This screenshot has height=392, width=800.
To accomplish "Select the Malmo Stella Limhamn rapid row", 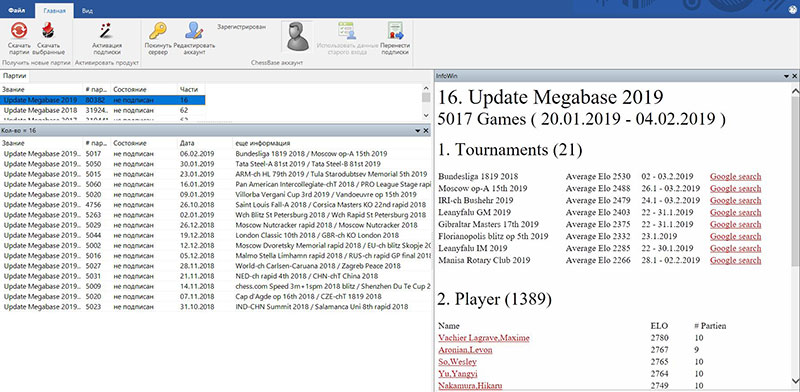I will click(x=216, y=256).
